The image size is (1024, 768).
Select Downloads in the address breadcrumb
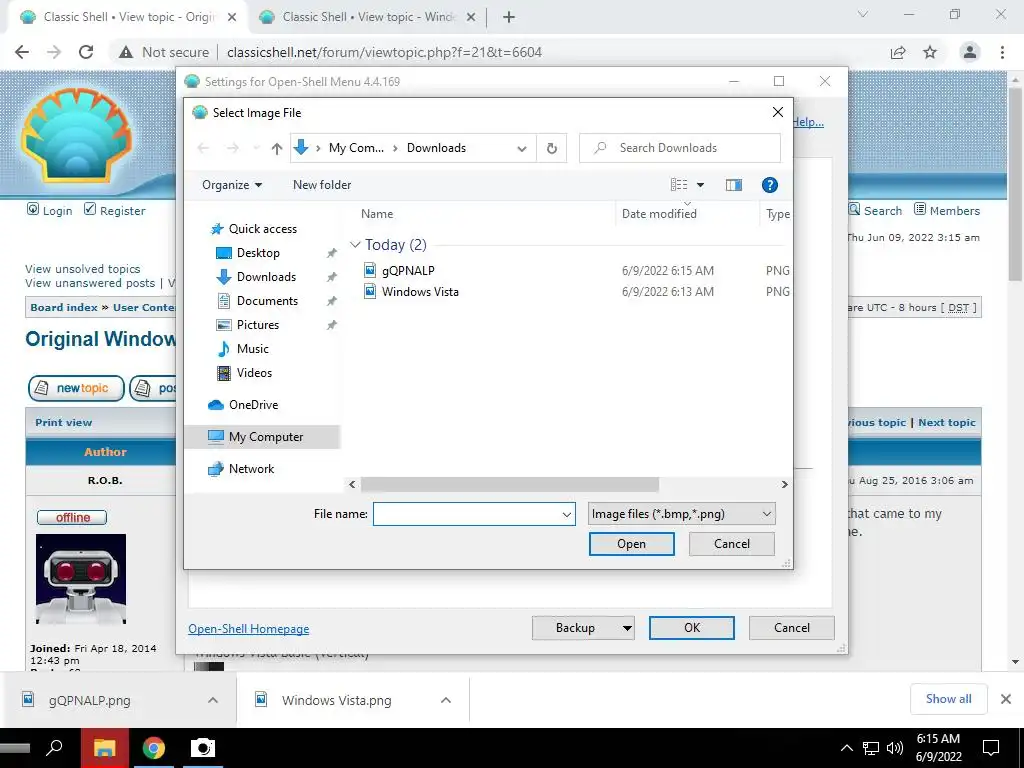(436, 148)
